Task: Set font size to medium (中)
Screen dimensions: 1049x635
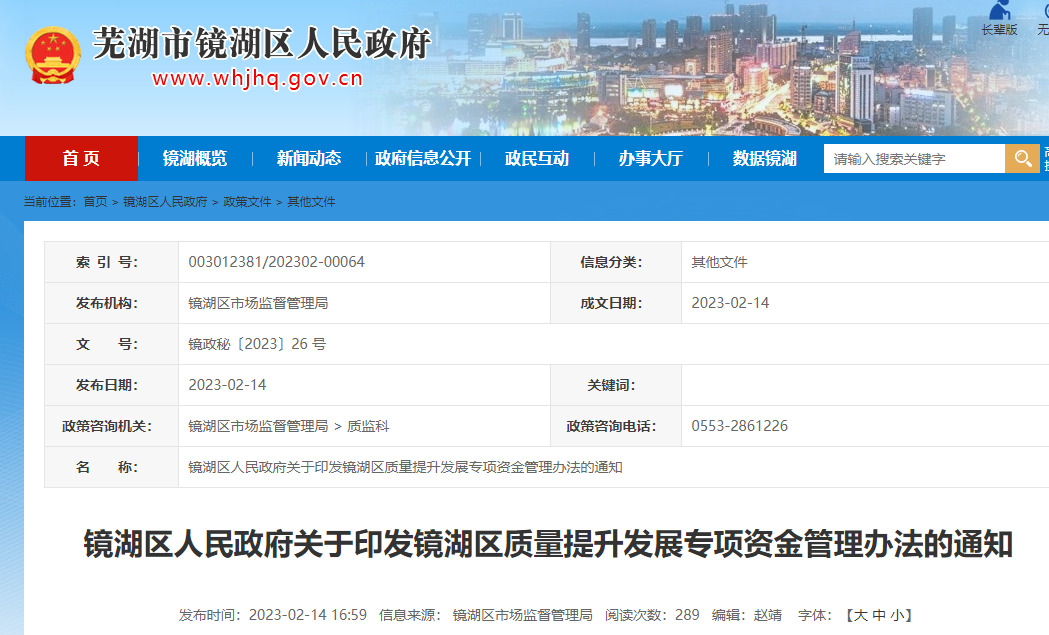Action: tap(879, 615)
